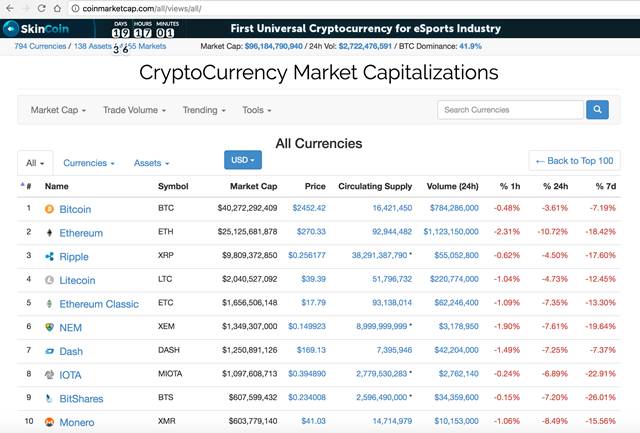640x433 pixels.
Task: Expand the Trade Volume dropdown
Action: click(x=134, y=110)
